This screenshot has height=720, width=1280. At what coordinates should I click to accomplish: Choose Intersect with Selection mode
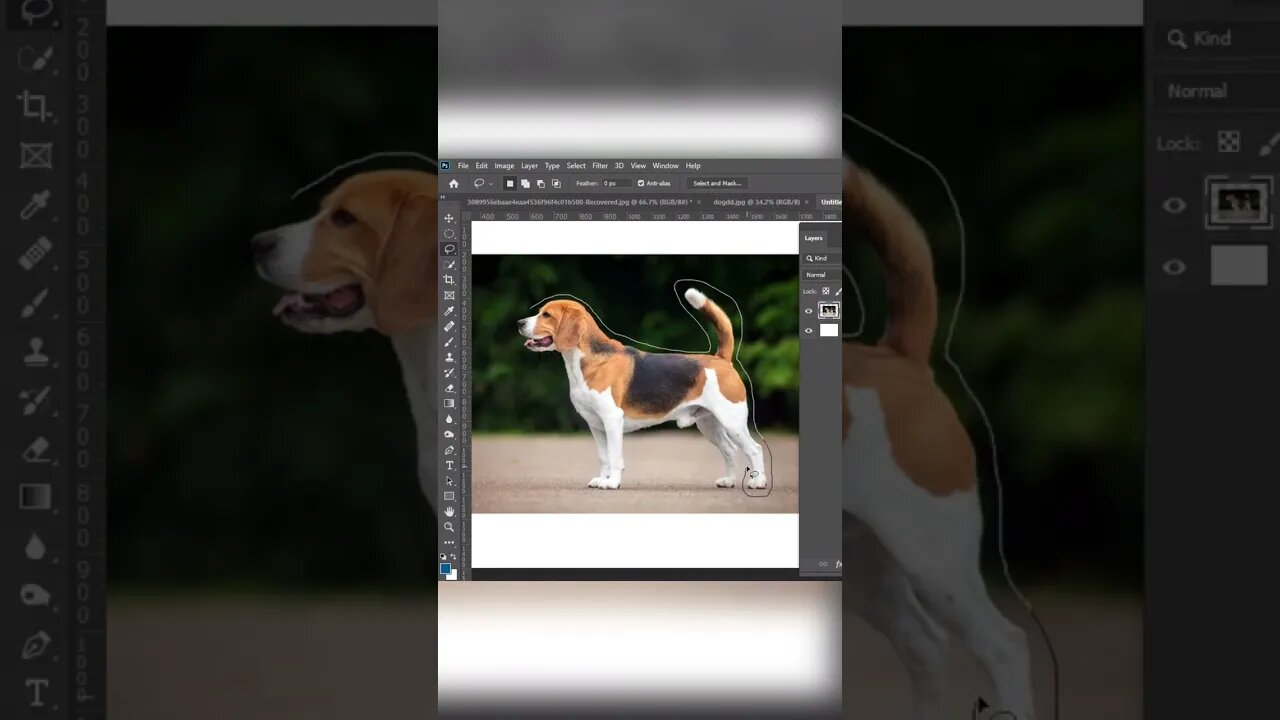(556, 184)
